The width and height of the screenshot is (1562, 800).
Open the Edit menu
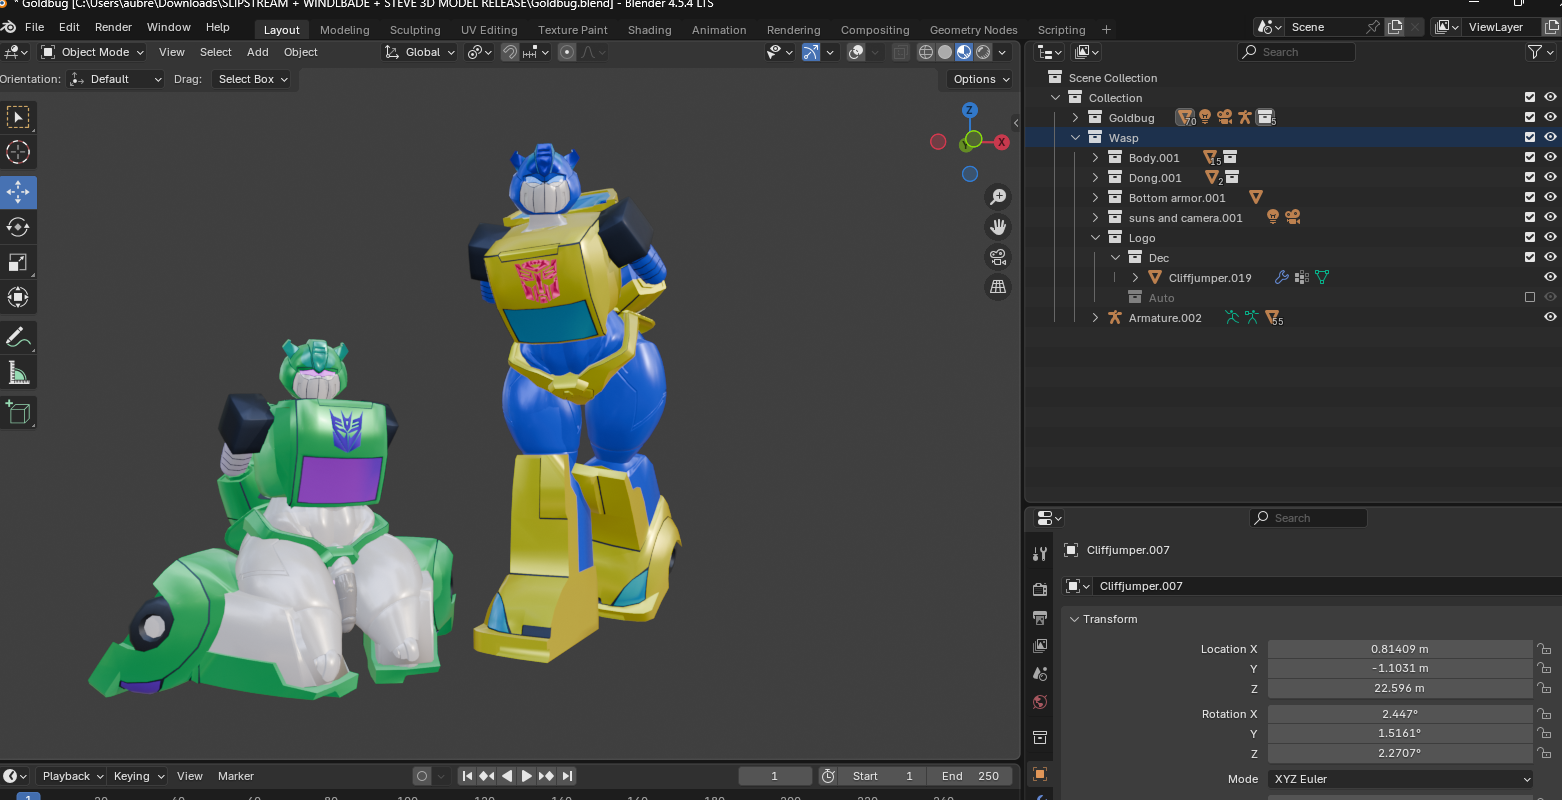click(x=69, y=27)
